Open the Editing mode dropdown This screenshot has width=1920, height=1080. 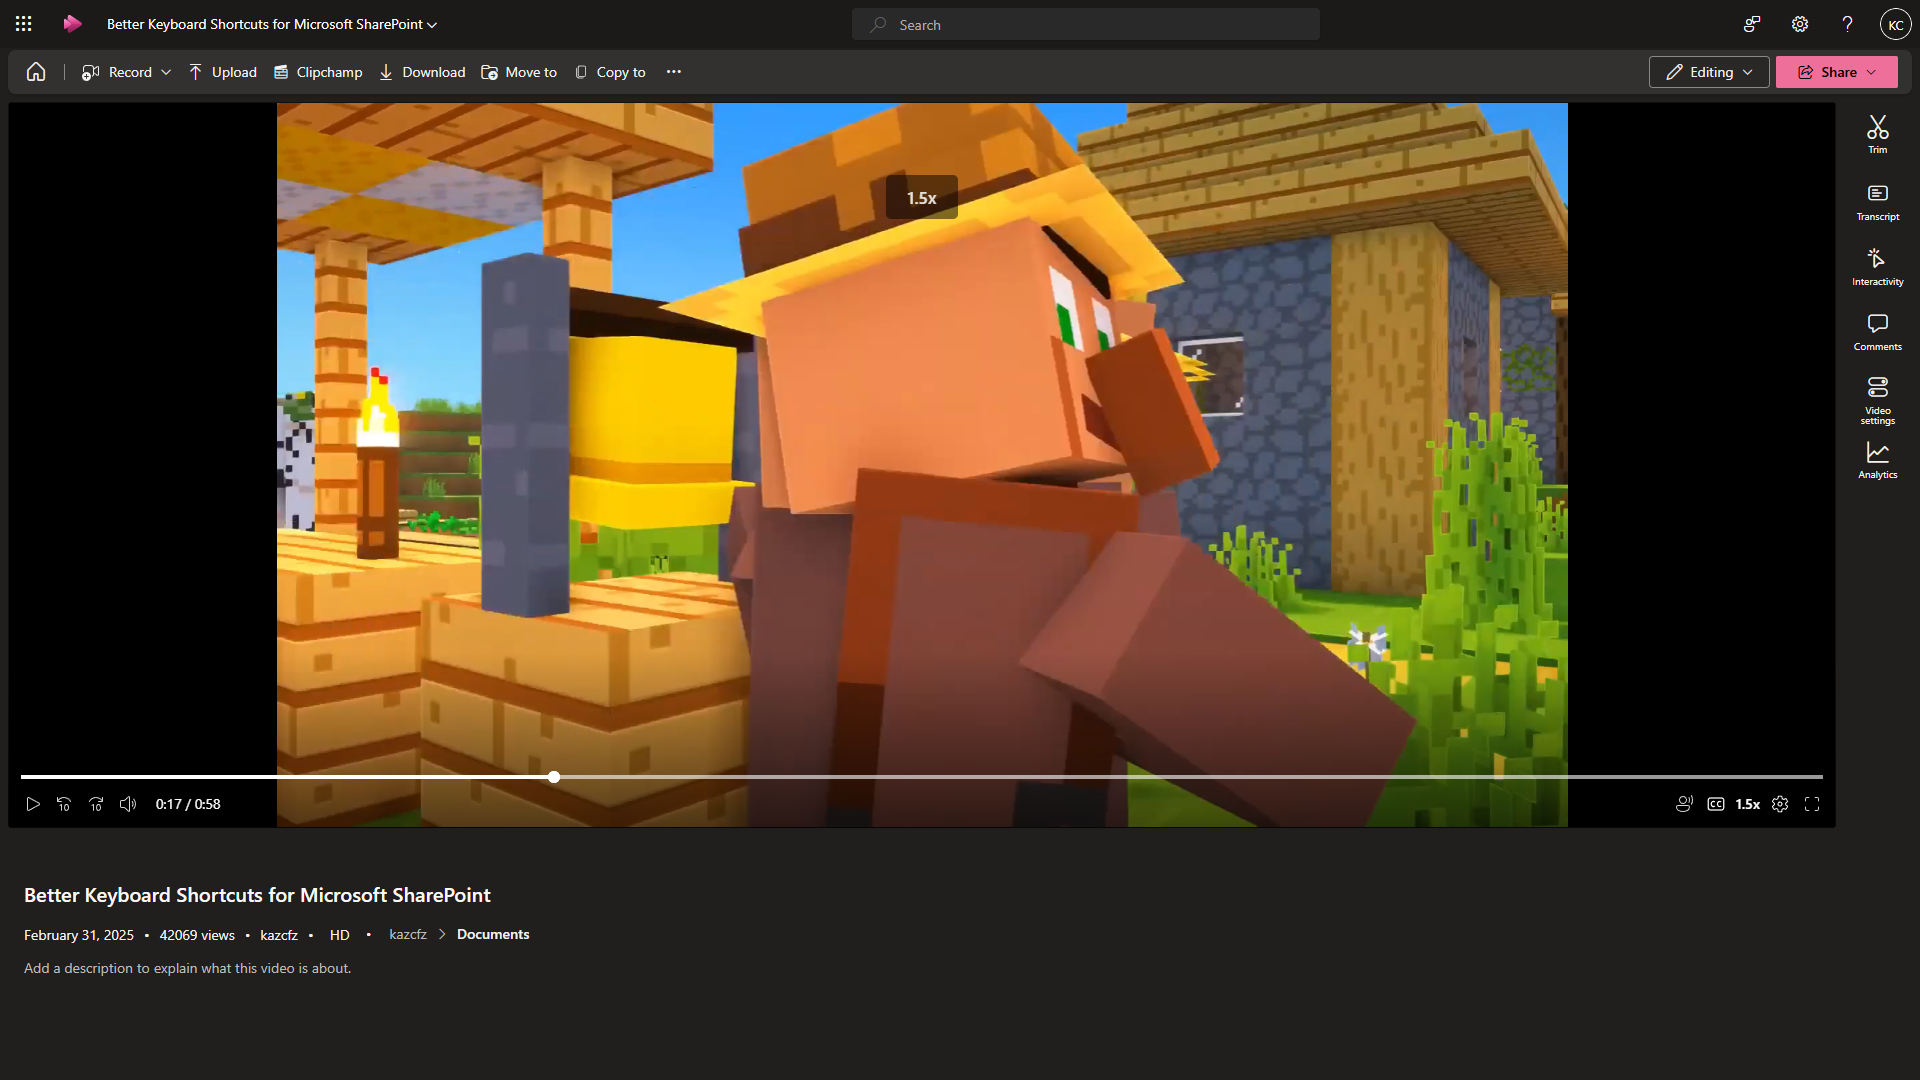pyautogui.click(x=1709, y=72)
